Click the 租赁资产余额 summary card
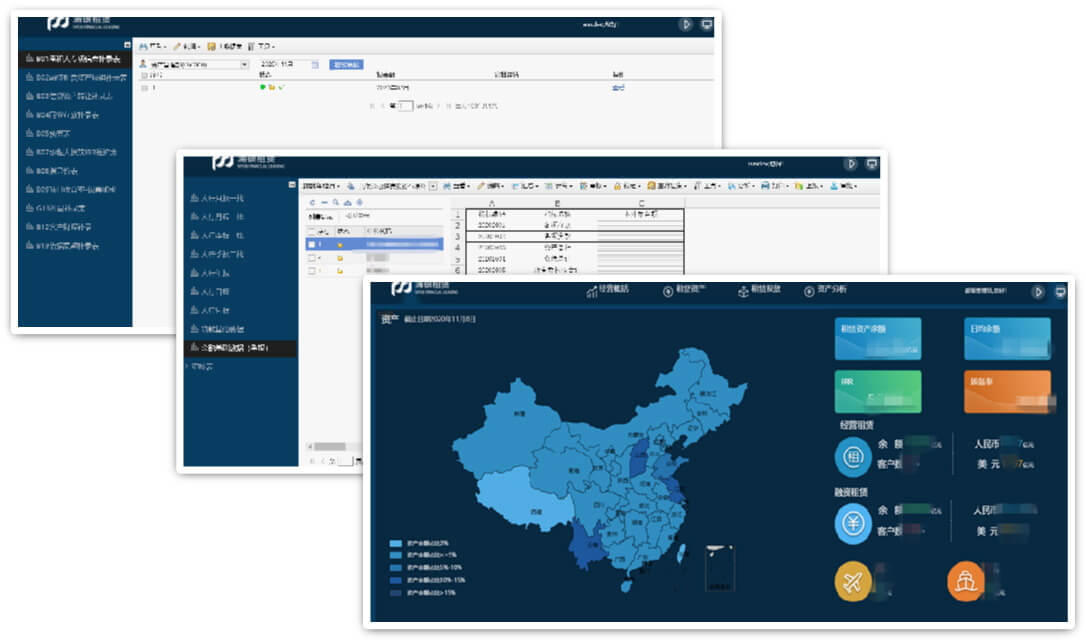The height and width of the screenshot is (644, 1086). click(x=877, y=339)
